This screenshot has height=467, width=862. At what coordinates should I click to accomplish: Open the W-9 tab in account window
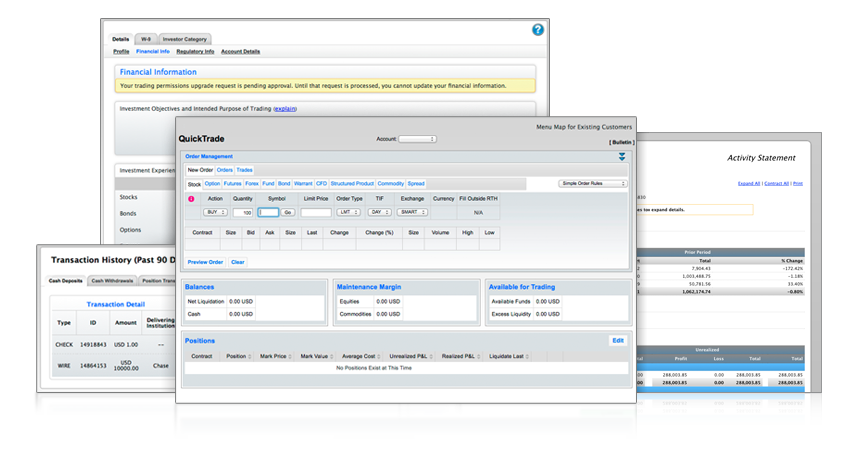(x=146, y=39)
